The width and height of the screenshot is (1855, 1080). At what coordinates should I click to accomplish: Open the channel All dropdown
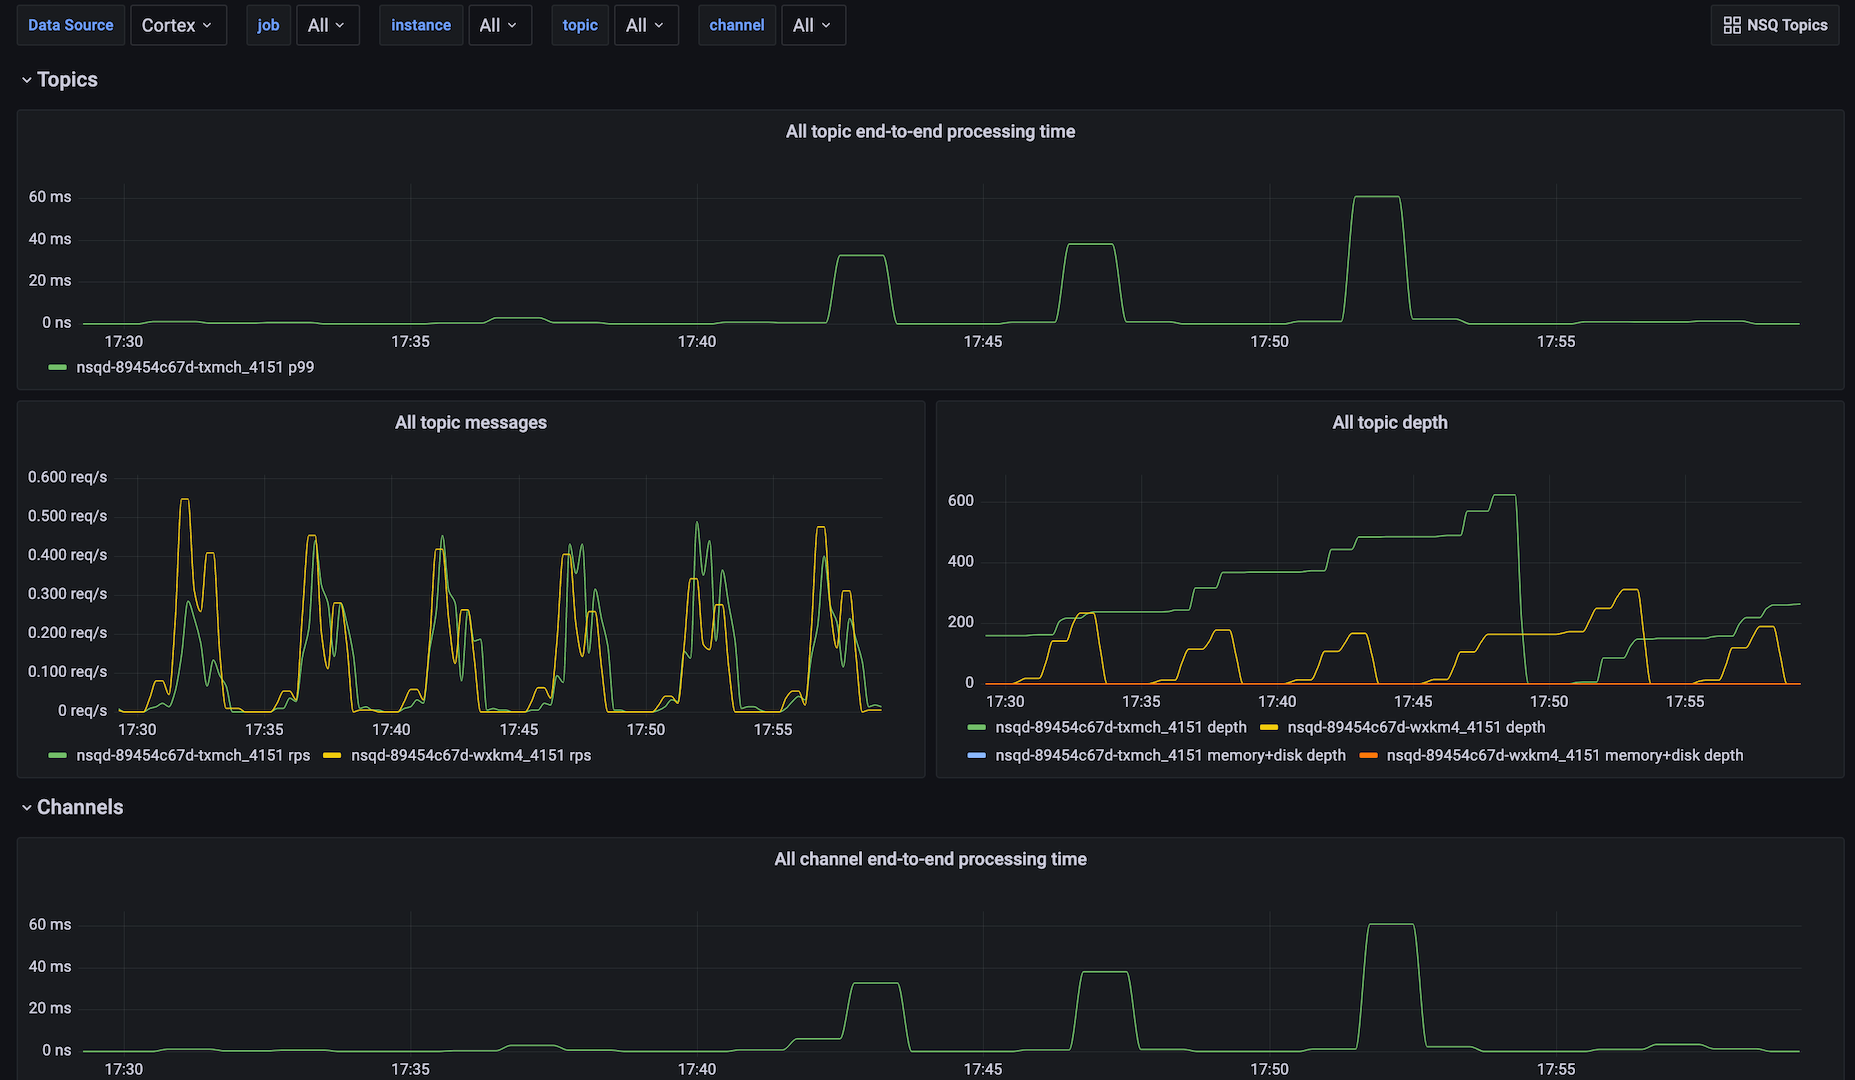[813, 25]
